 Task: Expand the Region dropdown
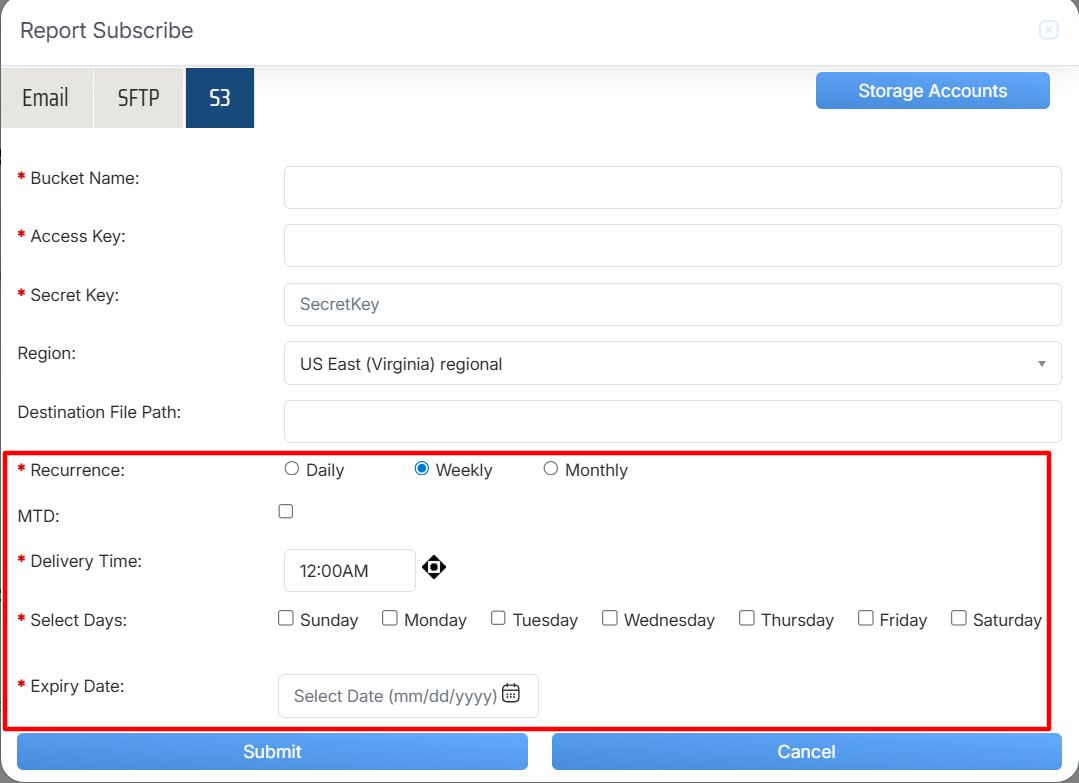pyautogui.click(x=672, y=364)
